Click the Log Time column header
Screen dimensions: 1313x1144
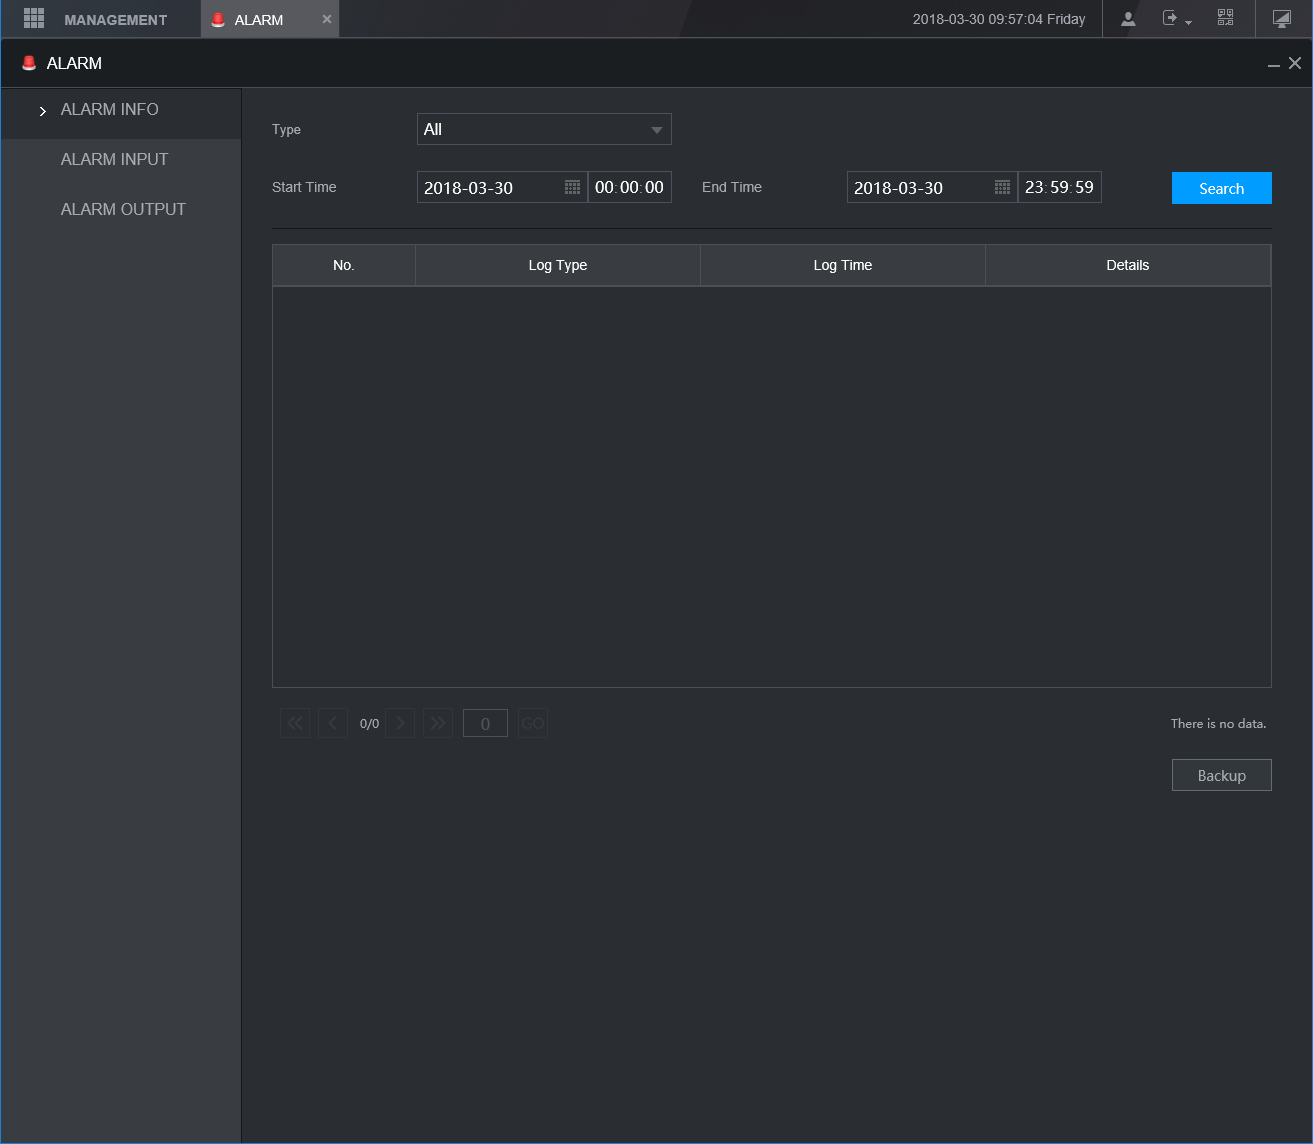(x=842, y=265)
